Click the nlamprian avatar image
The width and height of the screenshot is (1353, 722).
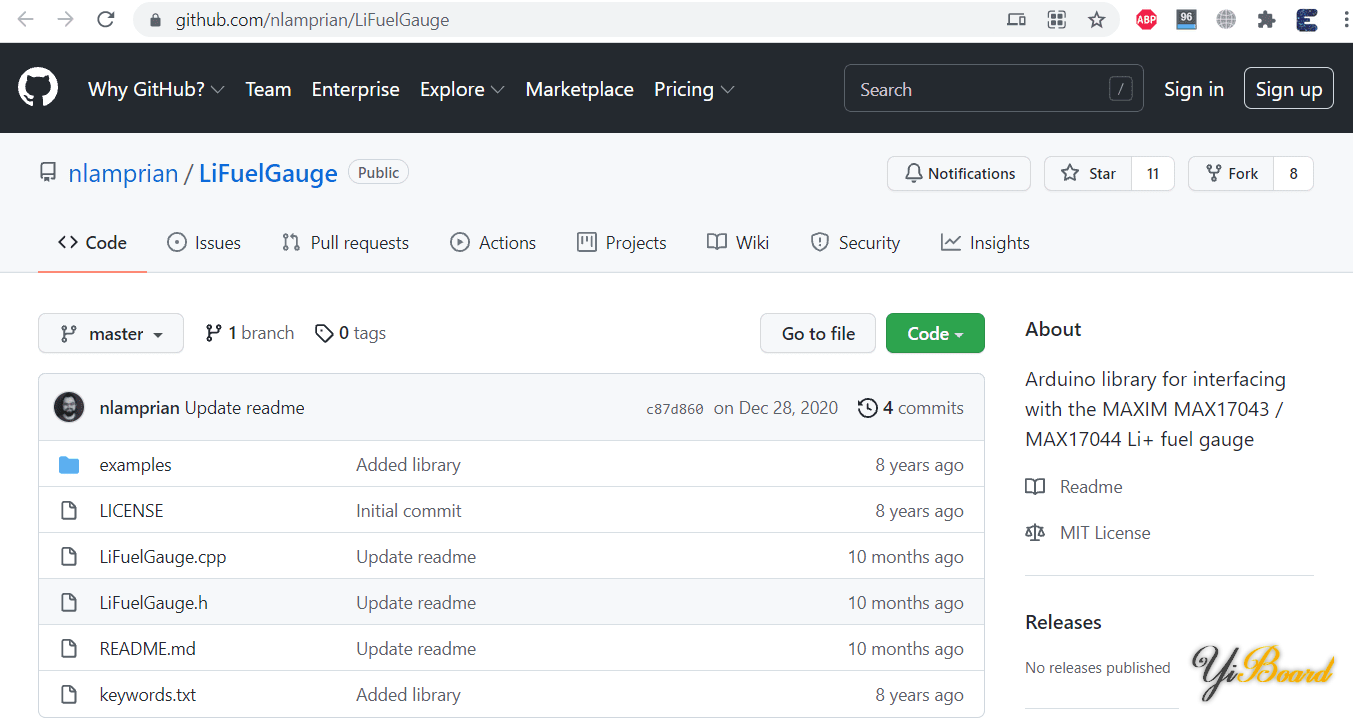69,408
